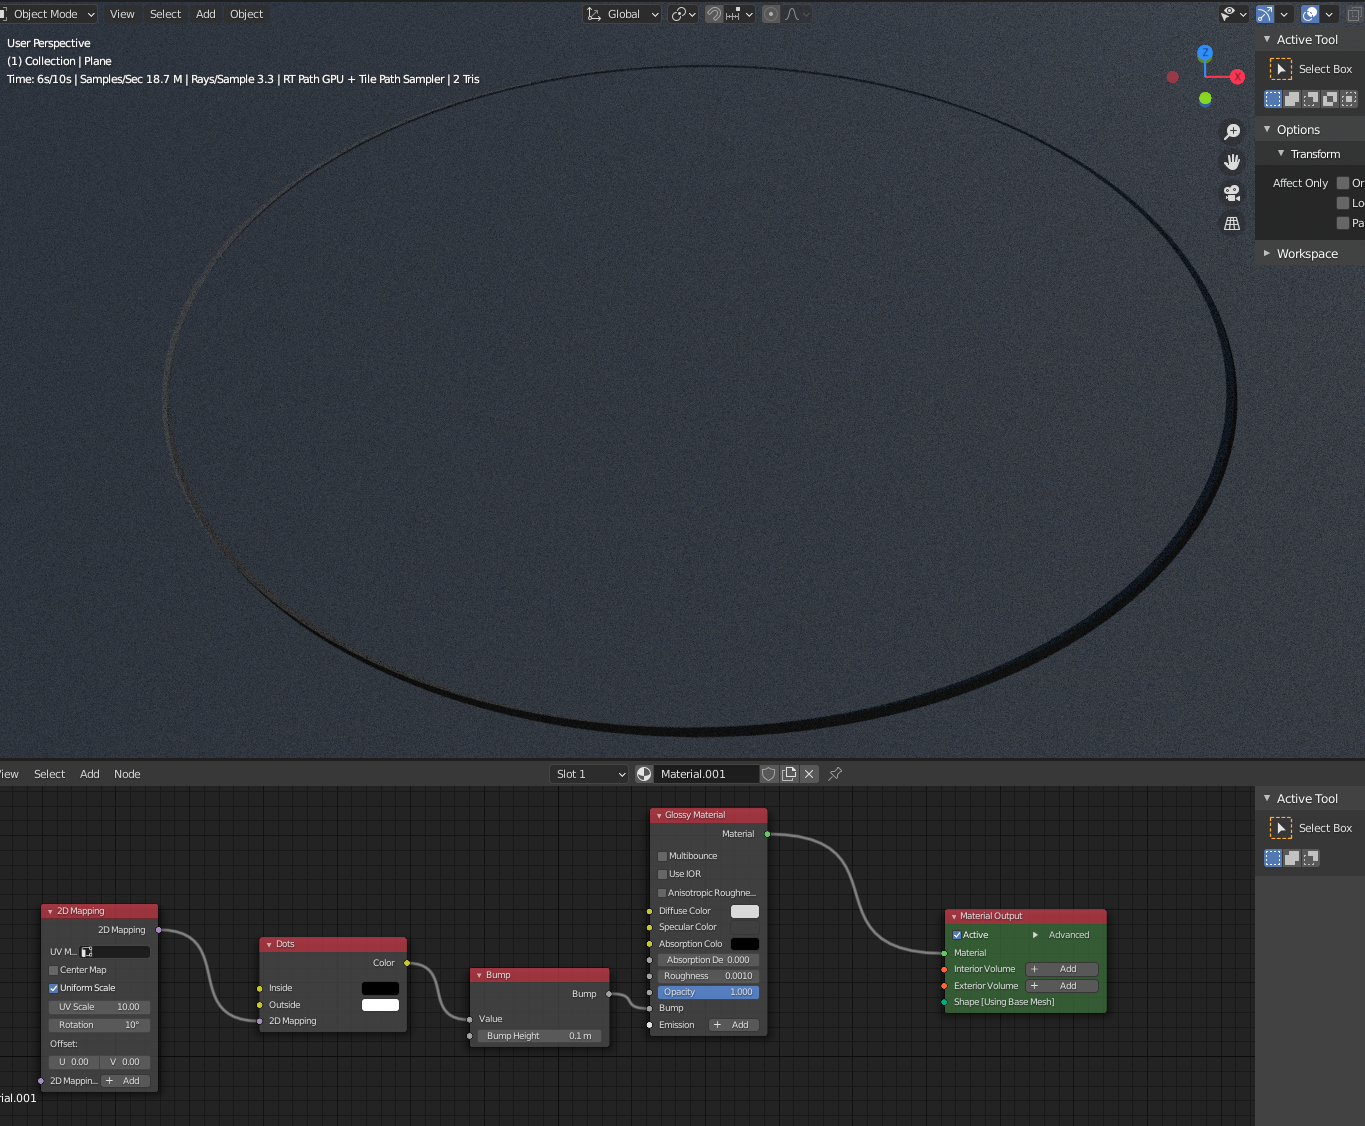The height and width of the screenshot is (1126, 1365).
Task: Click the pin icon beside Material.001
Action: (x=835, y=774)
